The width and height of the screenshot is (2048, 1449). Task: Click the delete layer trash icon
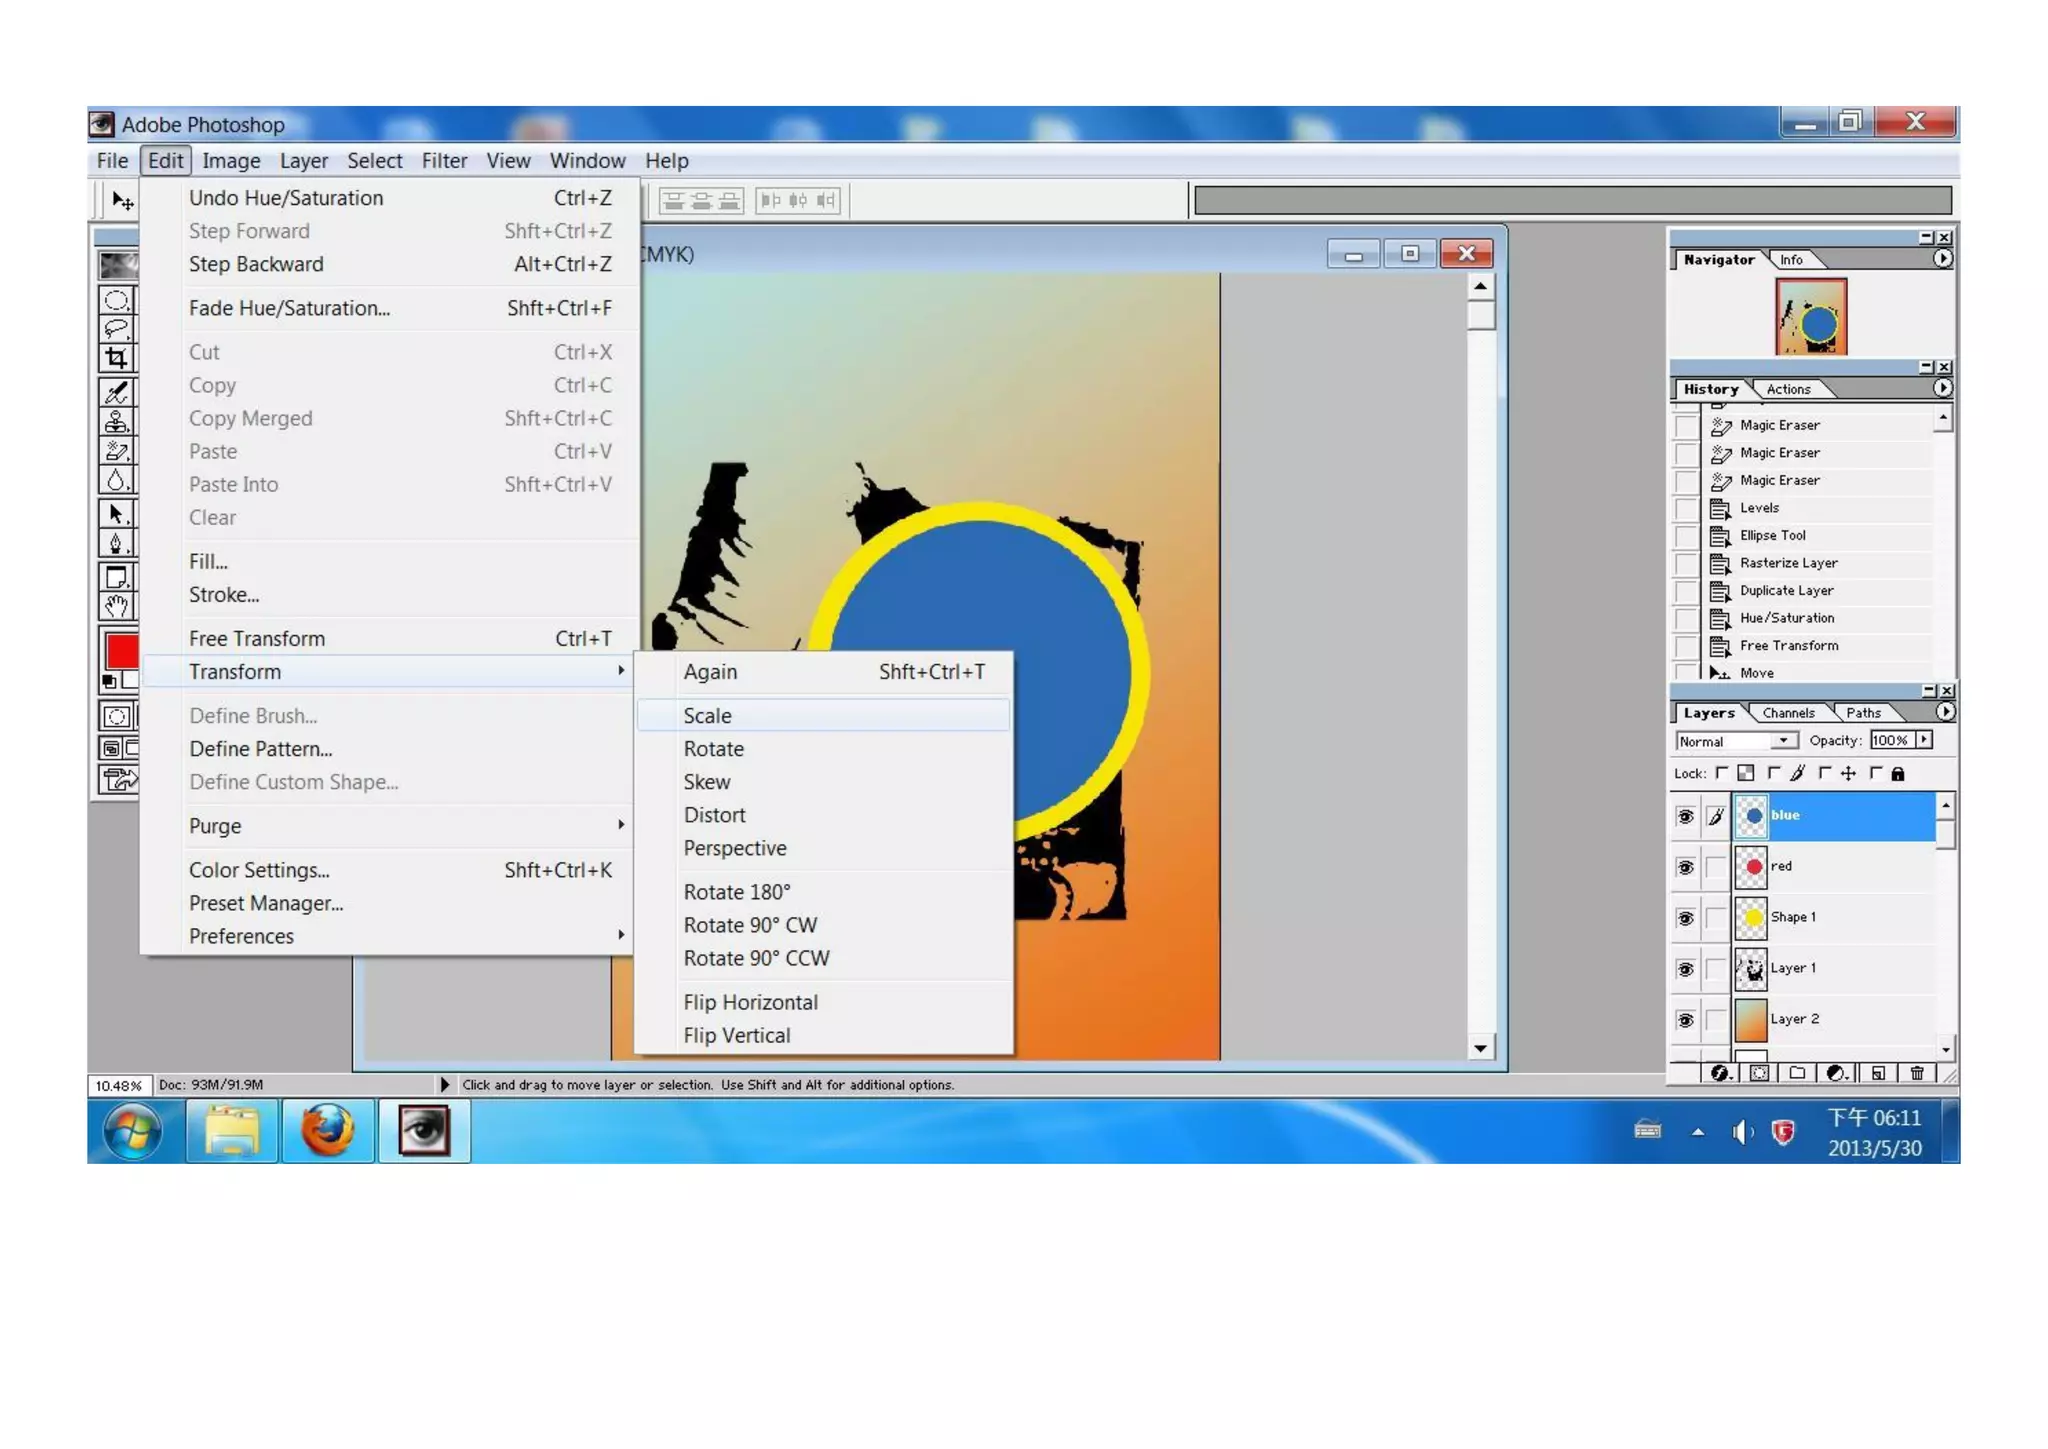pyautogui.click(x=1916, y=1073)
